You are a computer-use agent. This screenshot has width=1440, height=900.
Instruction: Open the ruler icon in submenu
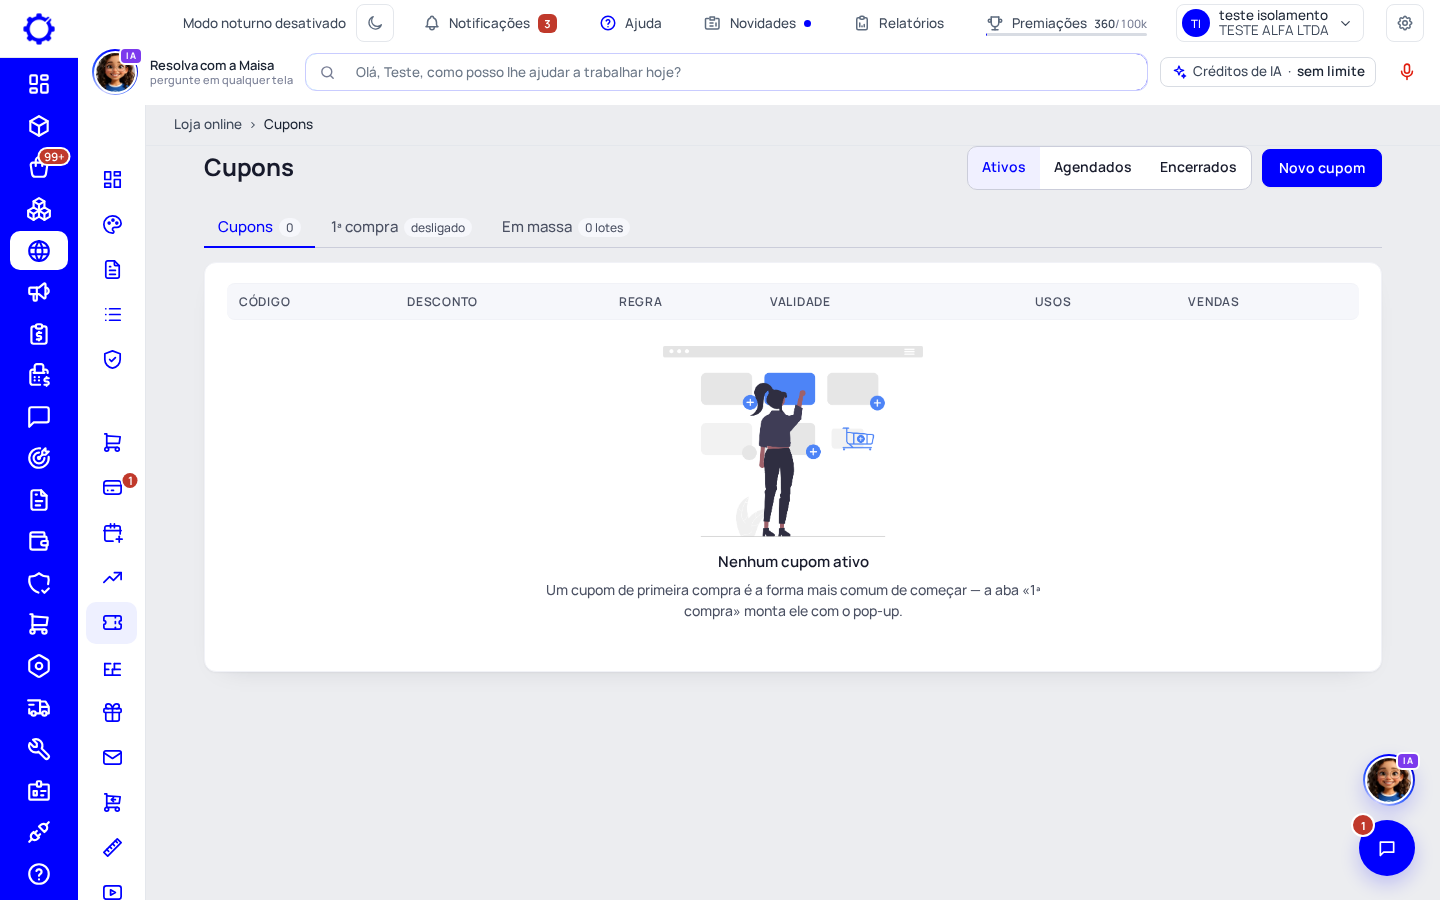coord(112,847)
